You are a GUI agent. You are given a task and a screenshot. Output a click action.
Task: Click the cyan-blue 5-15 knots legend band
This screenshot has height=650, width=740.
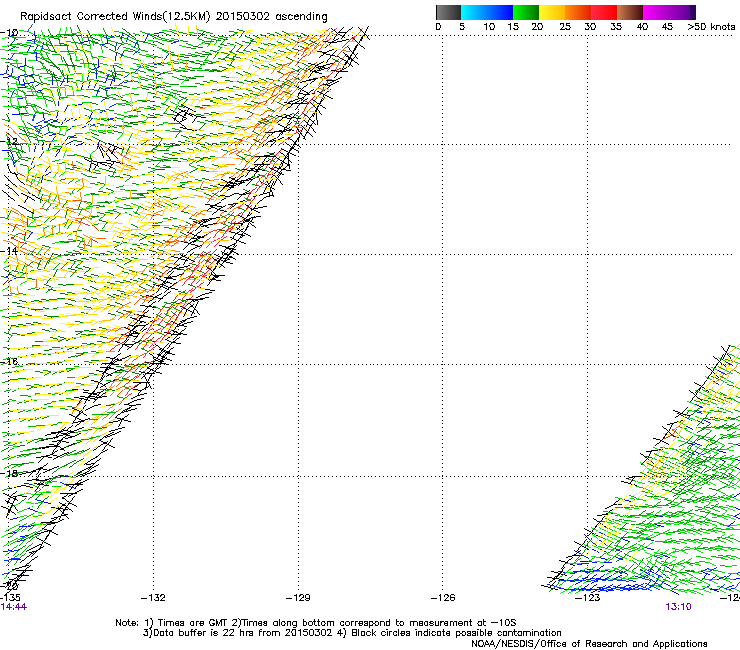pyautogui.click(x=487, y=12)
